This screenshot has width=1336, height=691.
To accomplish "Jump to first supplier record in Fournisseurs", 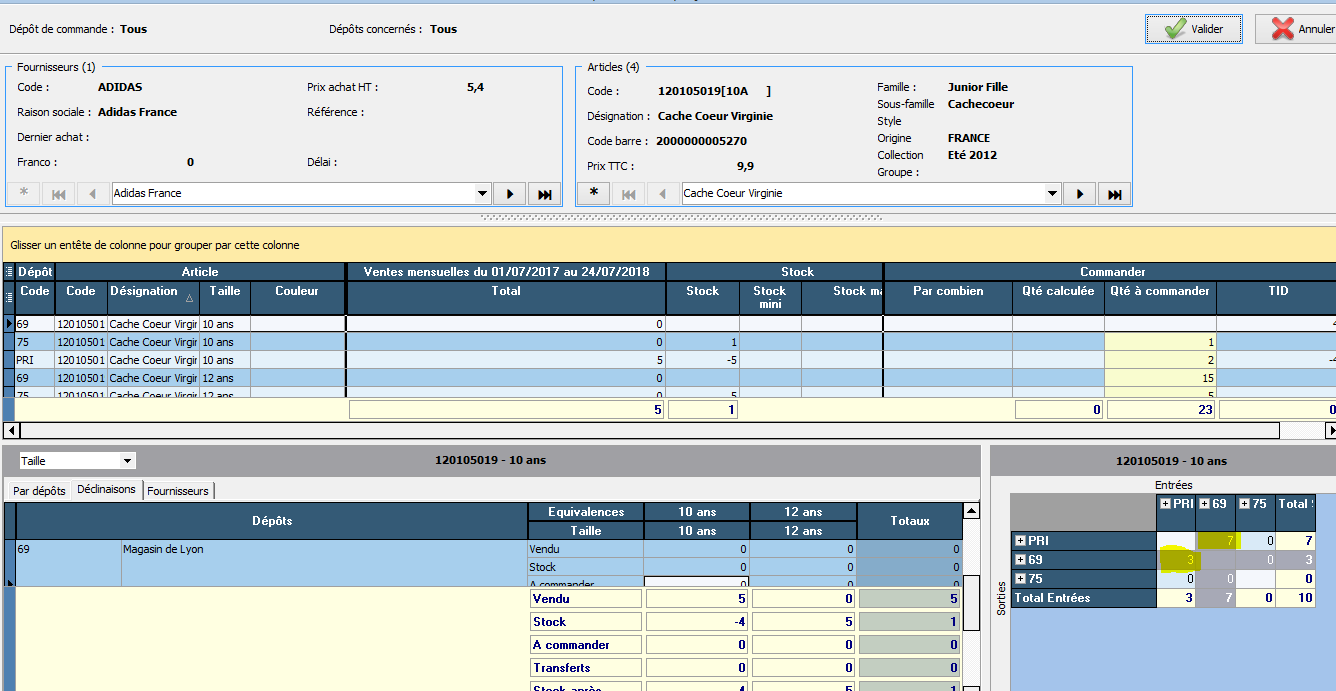I will click(x=58, y=194).
